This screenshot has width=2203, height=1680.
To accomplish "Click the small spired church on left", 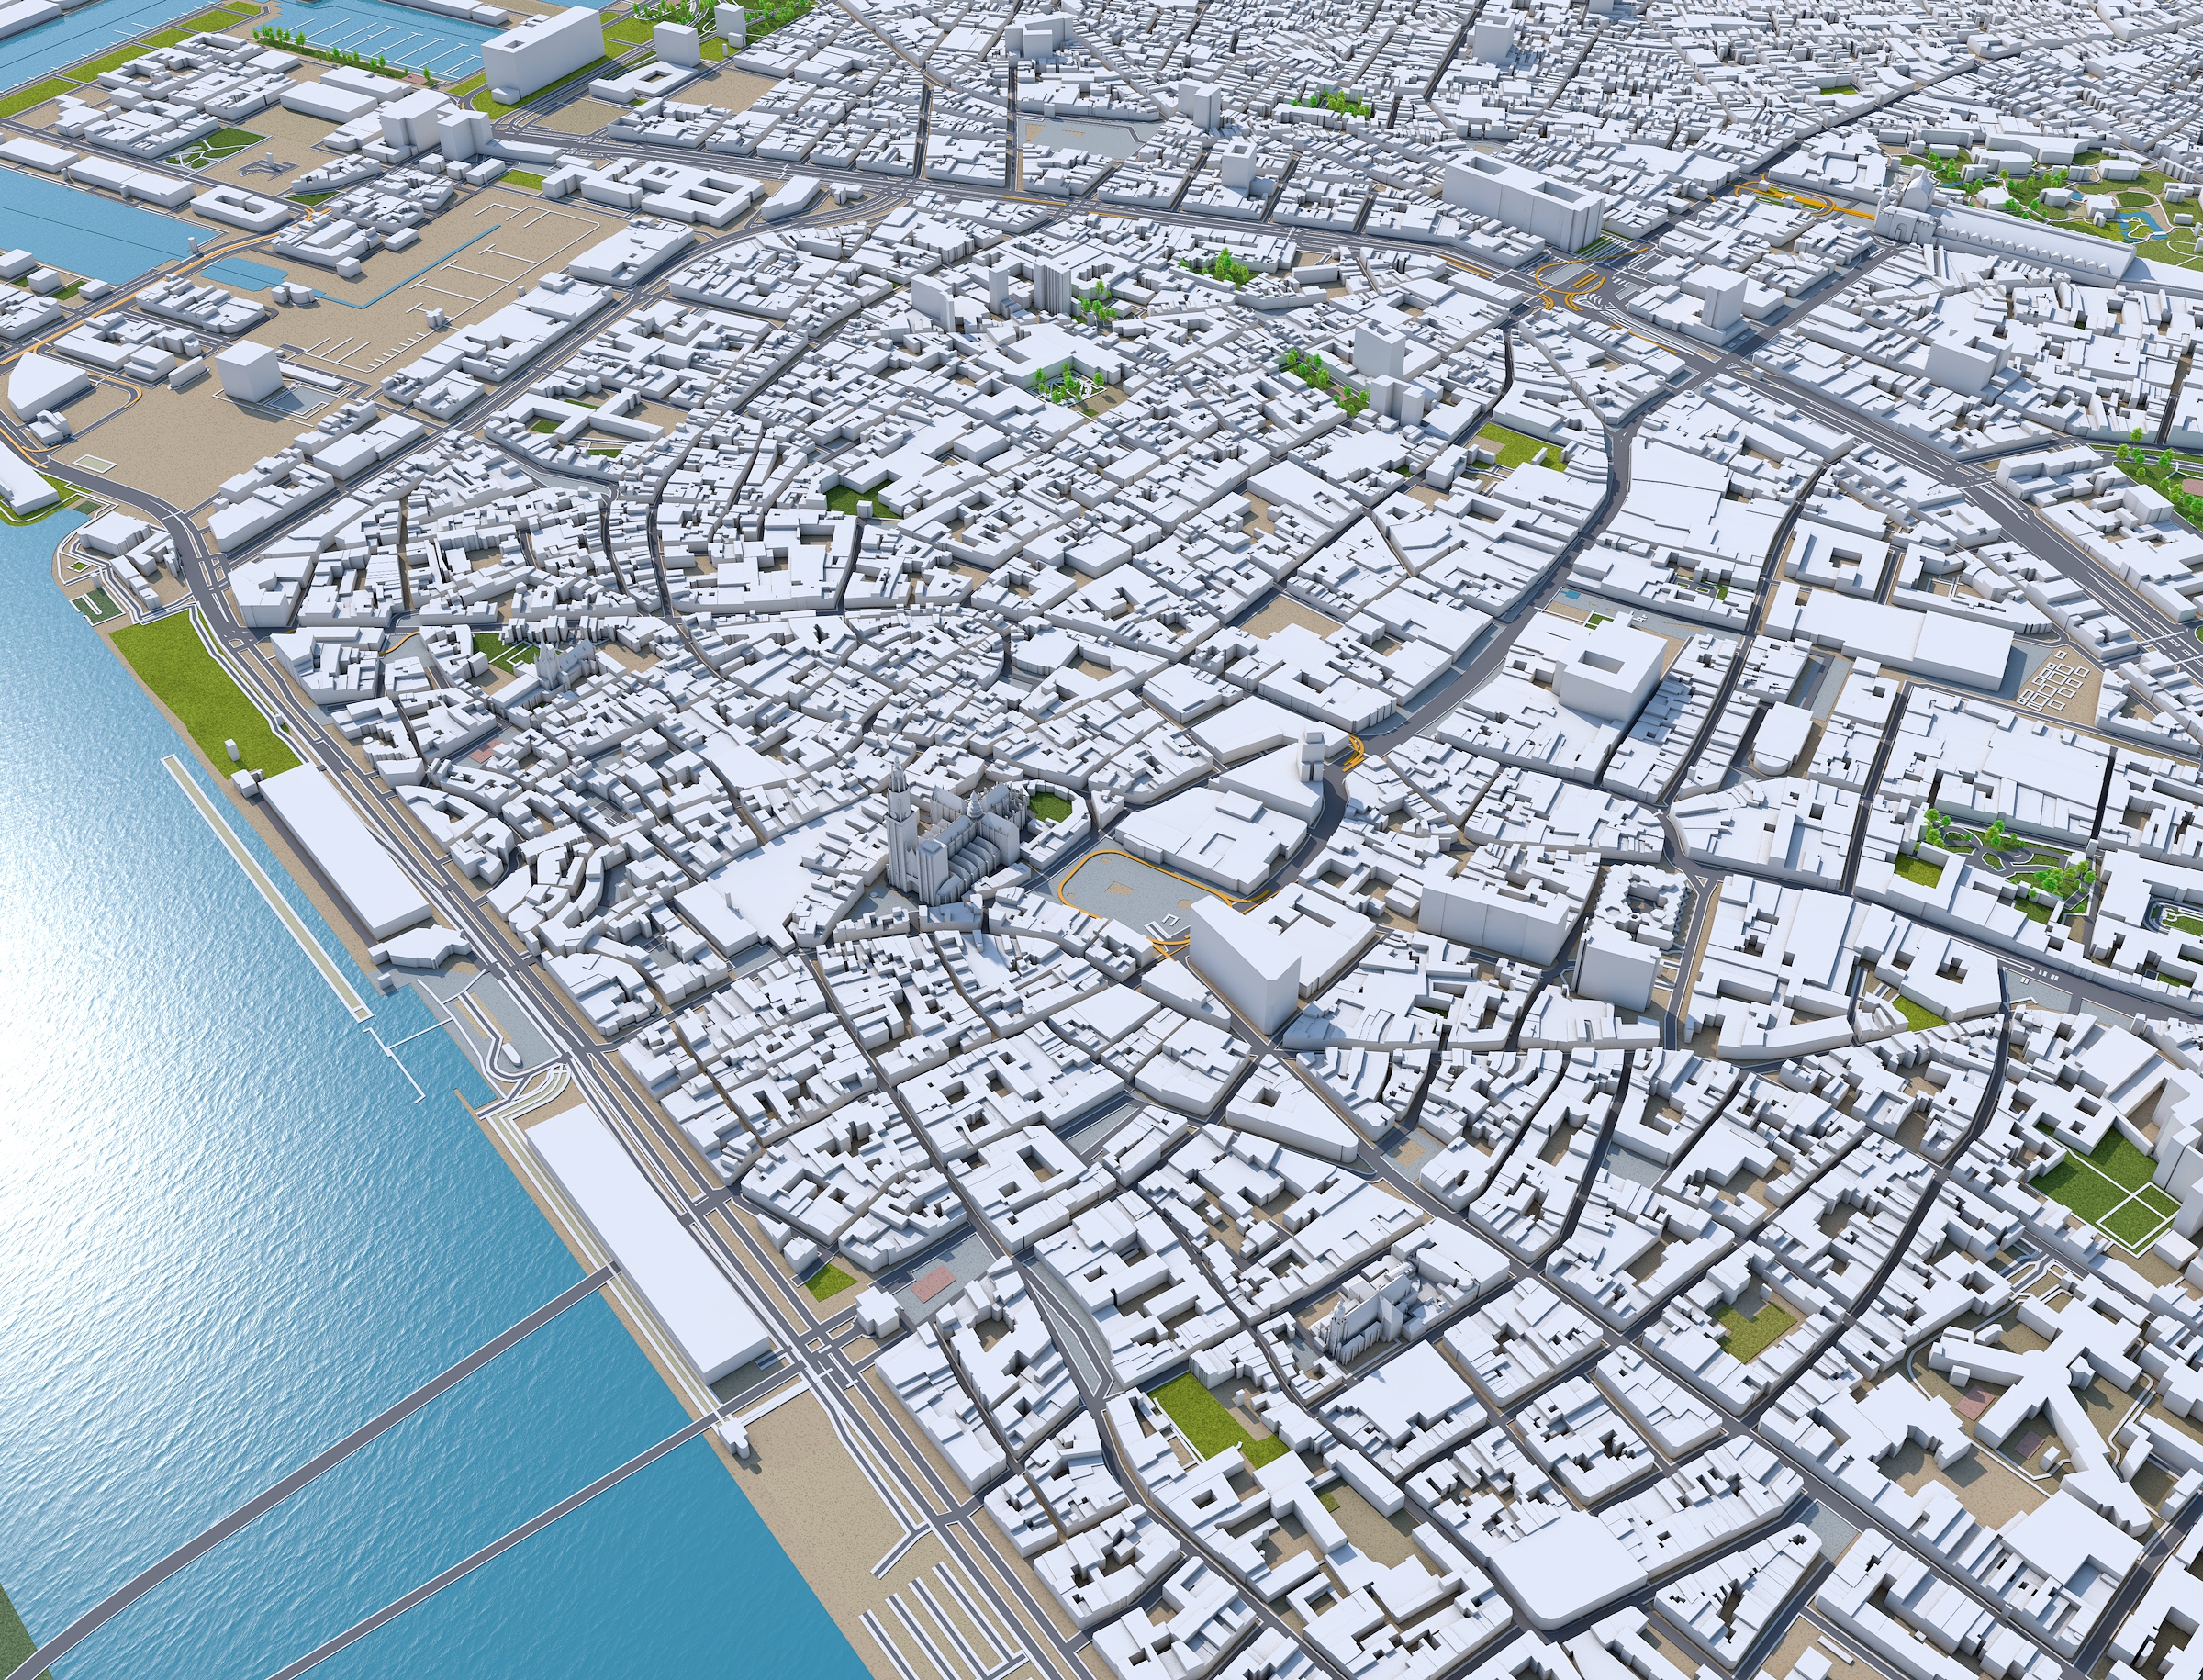I will 552,663.
